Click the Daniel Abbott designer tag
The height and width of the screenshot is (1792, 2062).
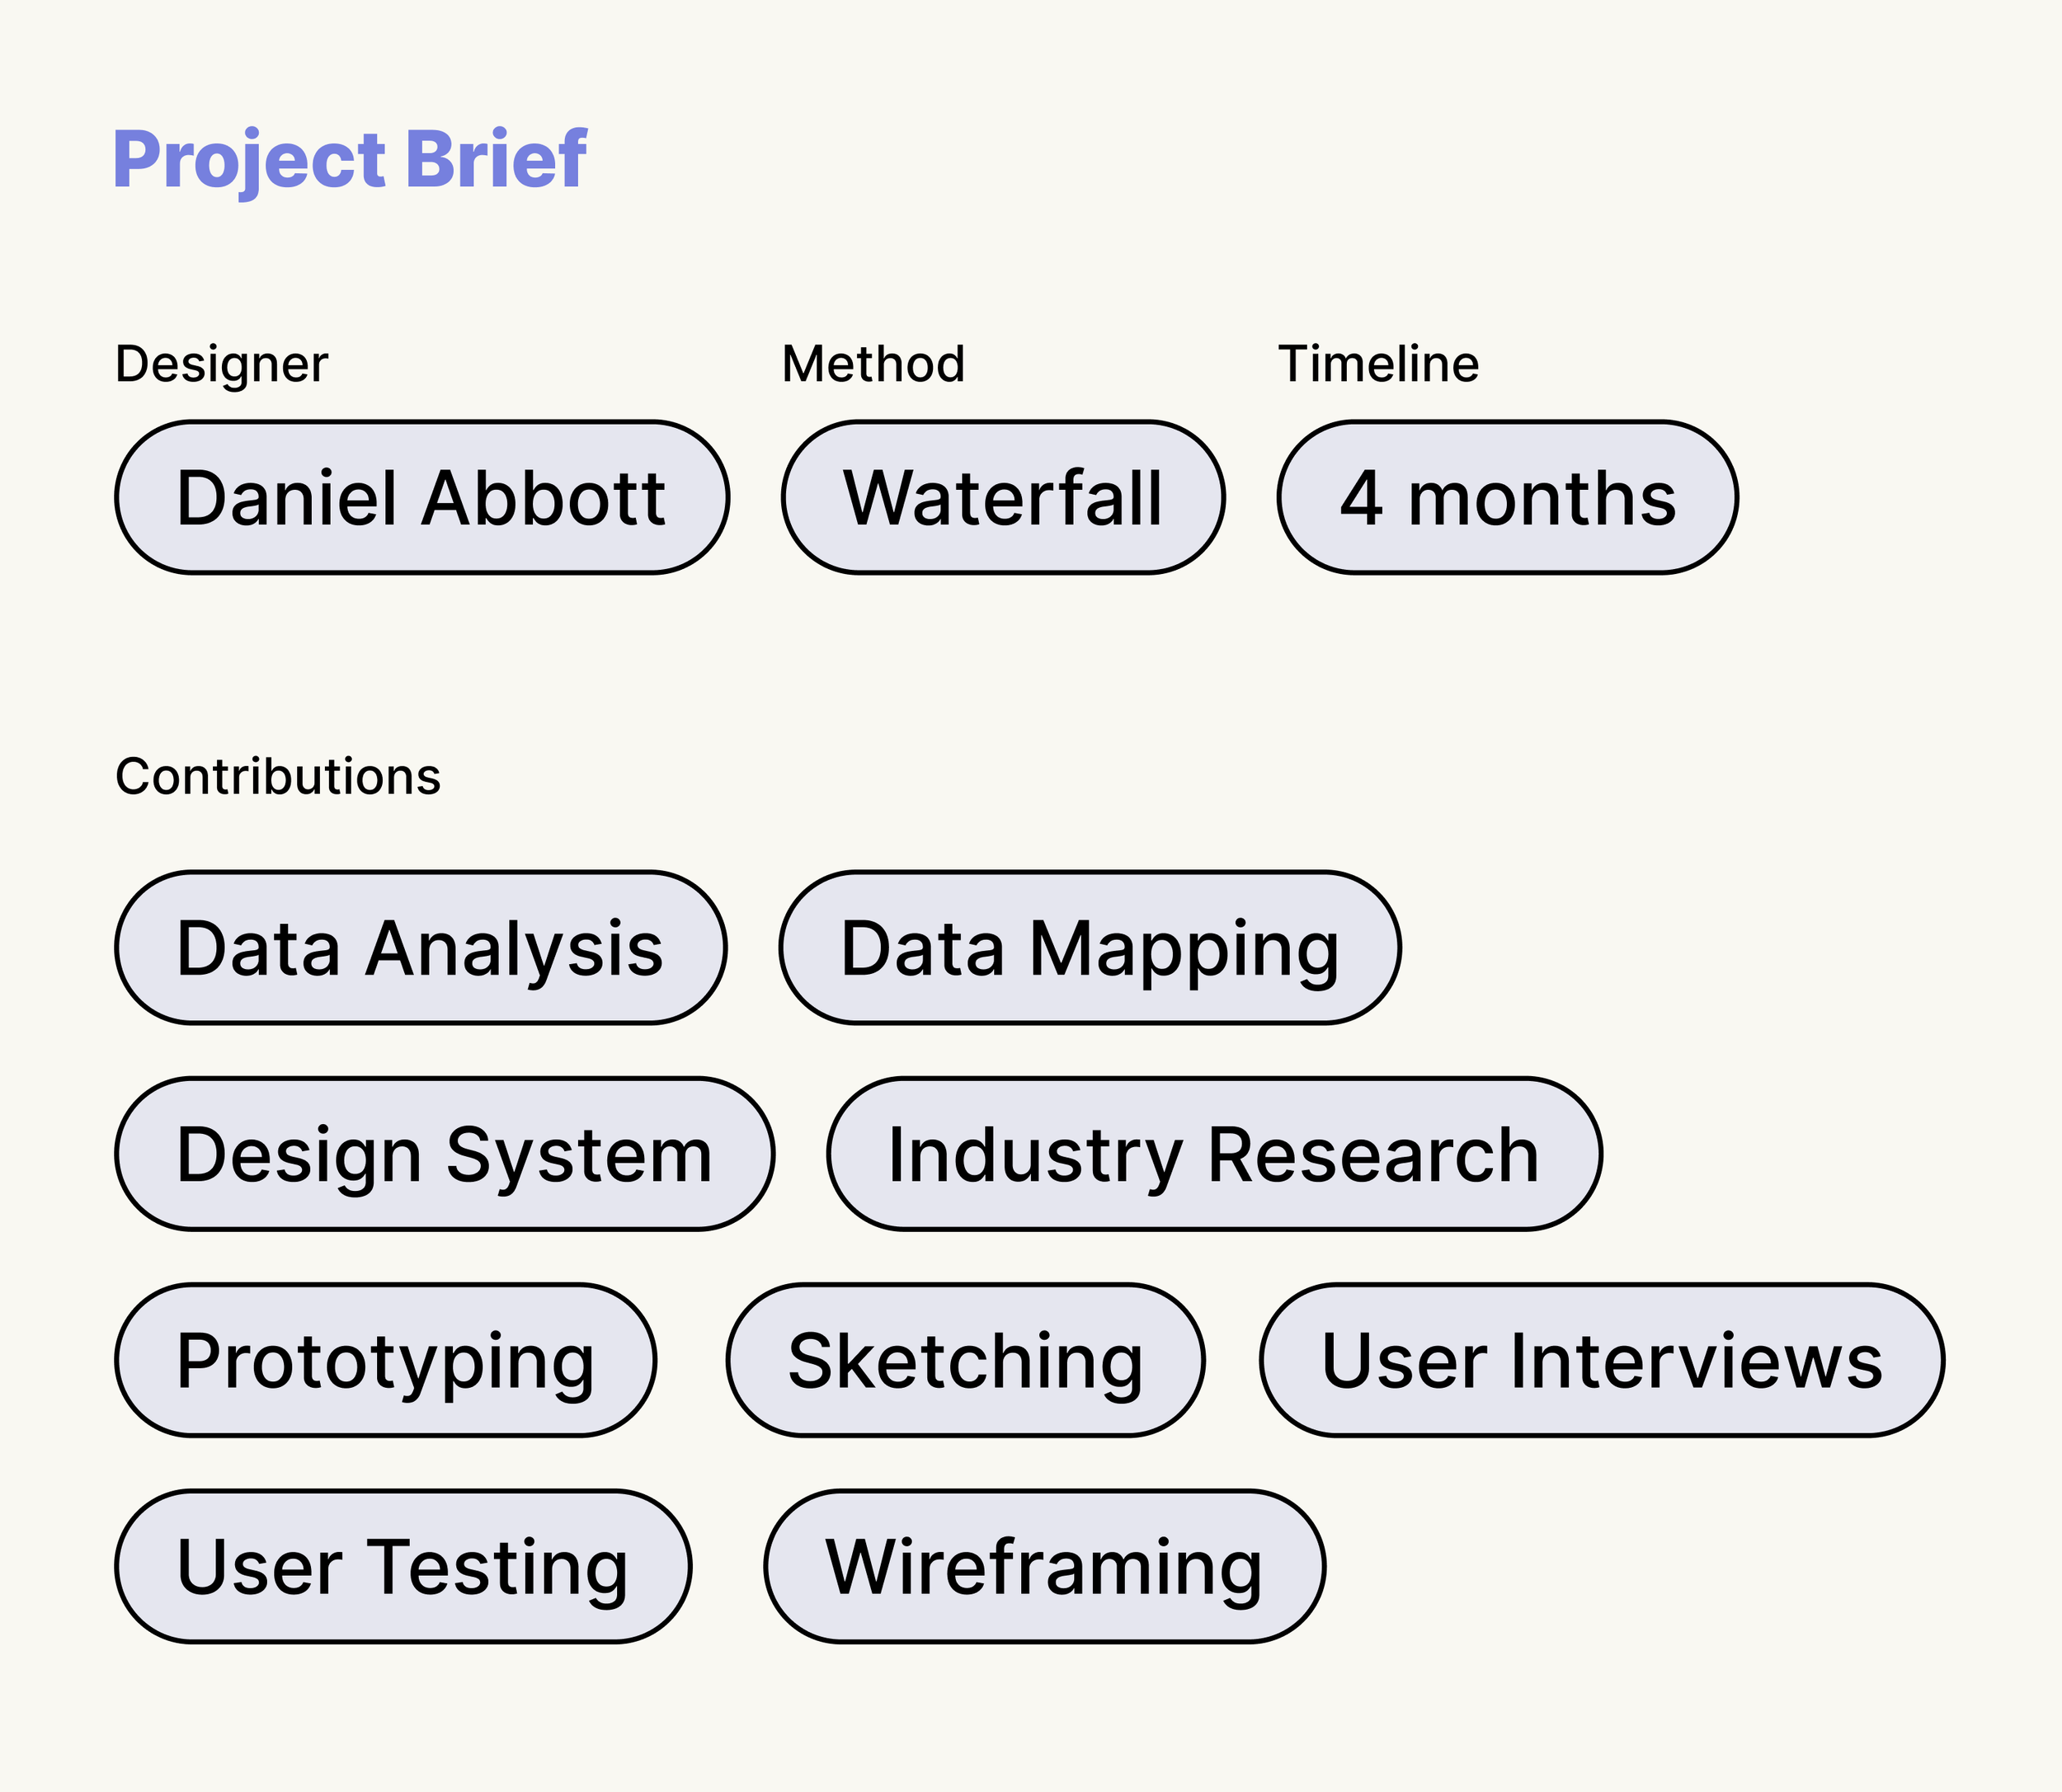[x=421, y=497]
